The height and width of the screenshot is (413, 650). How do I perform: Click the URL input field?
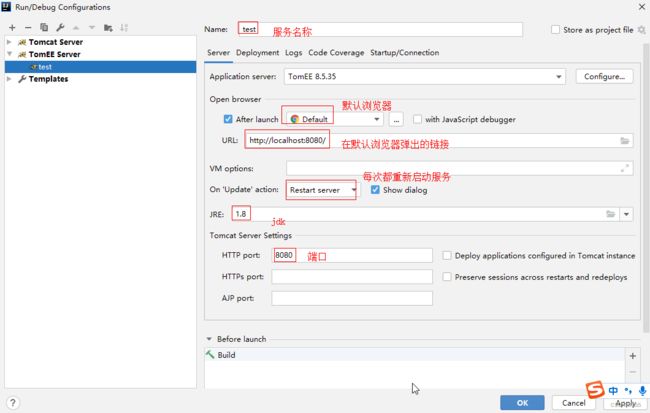(x=439, y=141)
